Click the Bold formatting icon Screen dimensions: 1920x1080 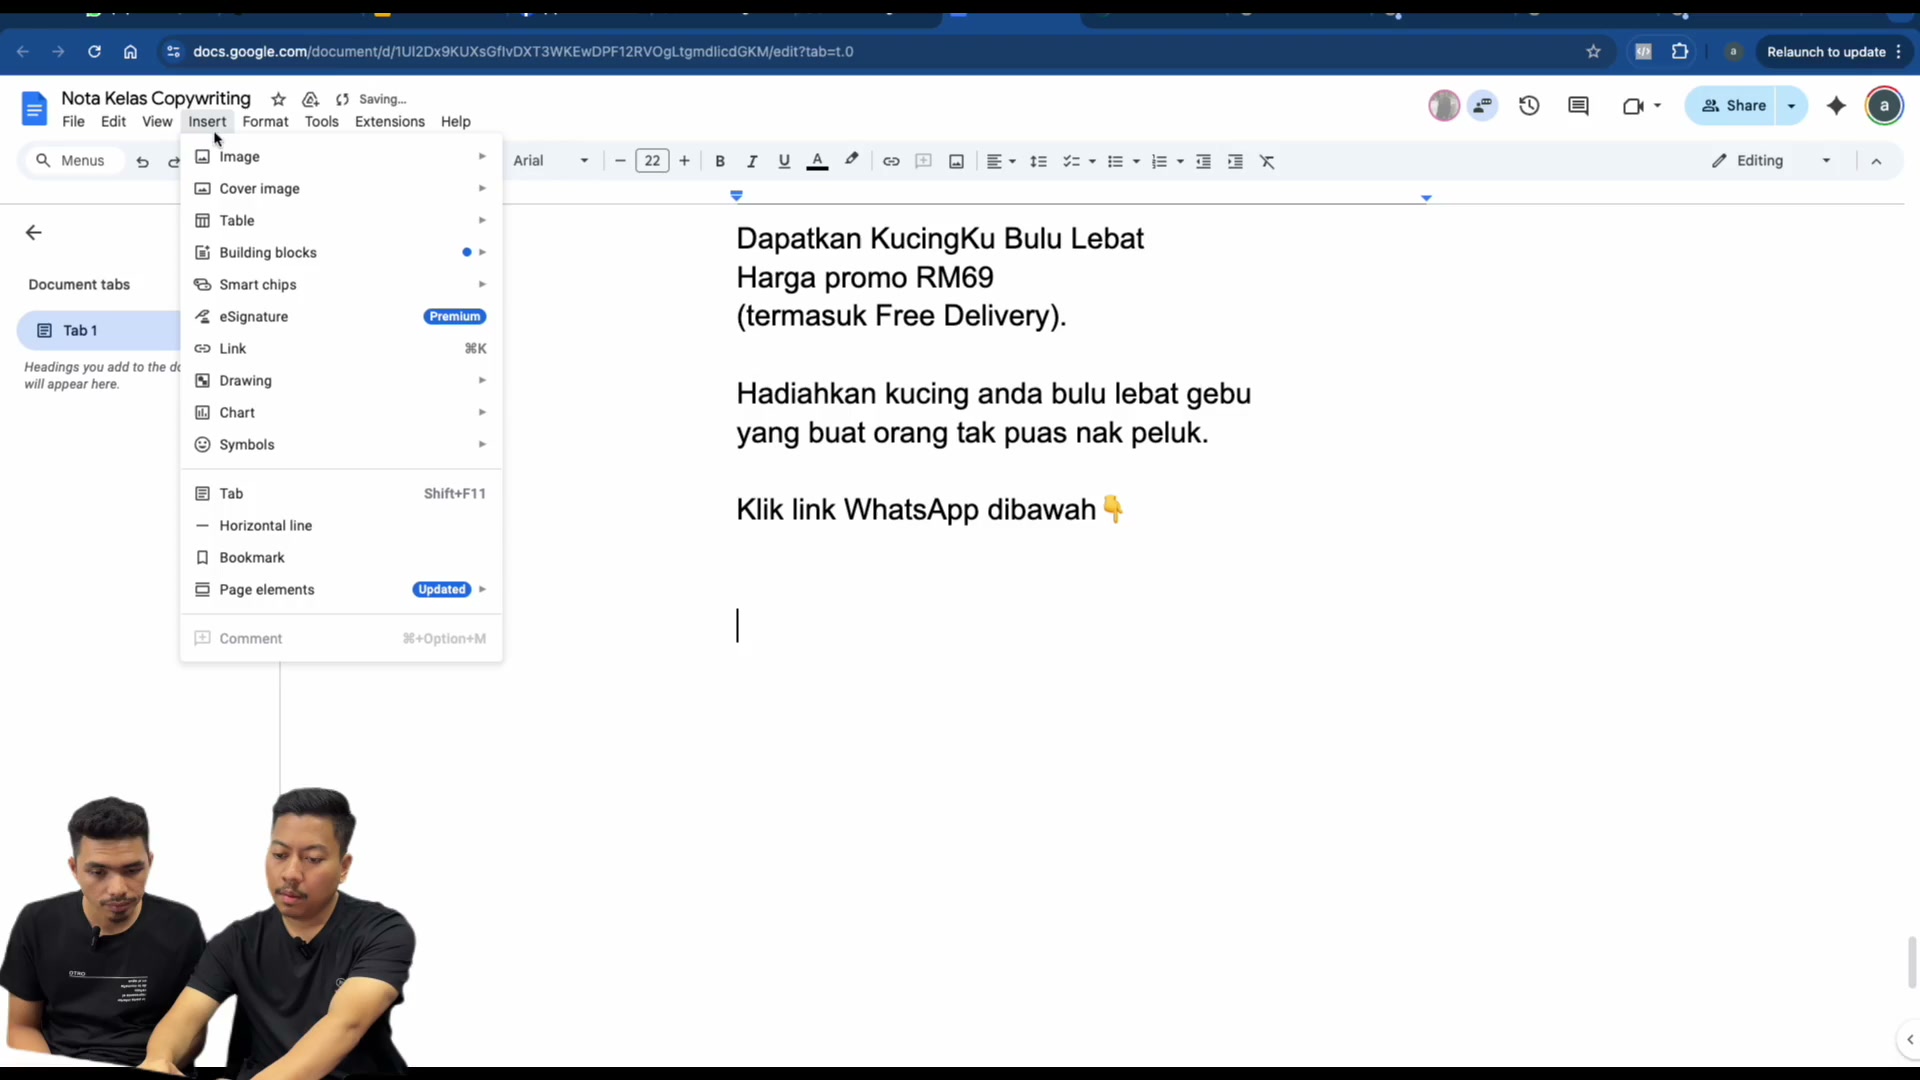[x=720, y=161]
